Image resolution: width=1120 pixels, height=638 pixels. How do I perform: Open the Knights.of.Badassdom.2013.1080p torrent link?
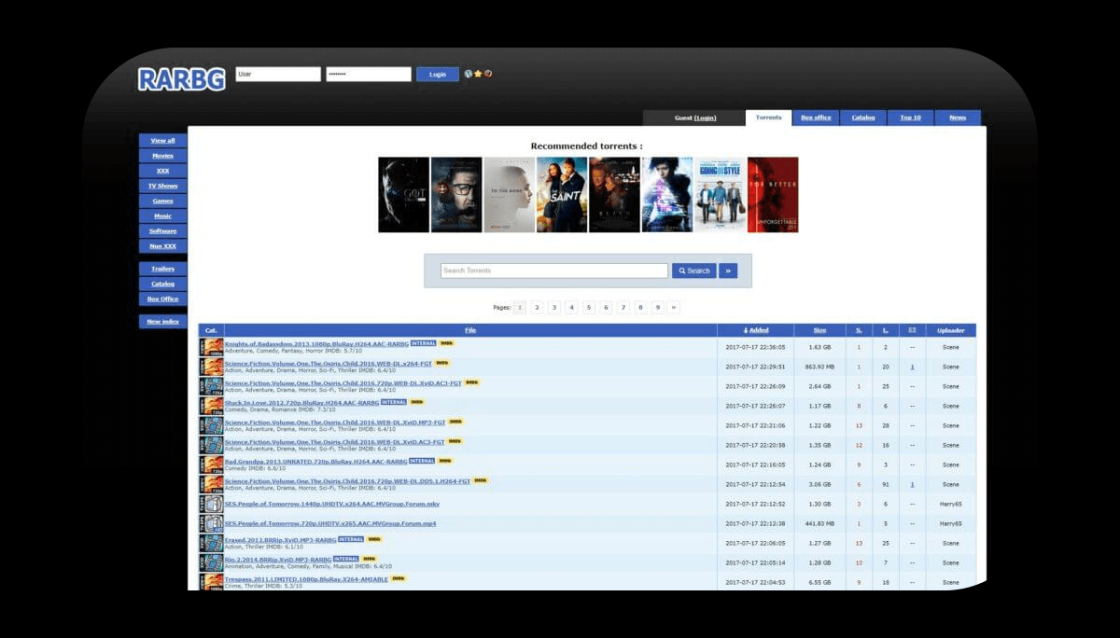click(316, 344)
